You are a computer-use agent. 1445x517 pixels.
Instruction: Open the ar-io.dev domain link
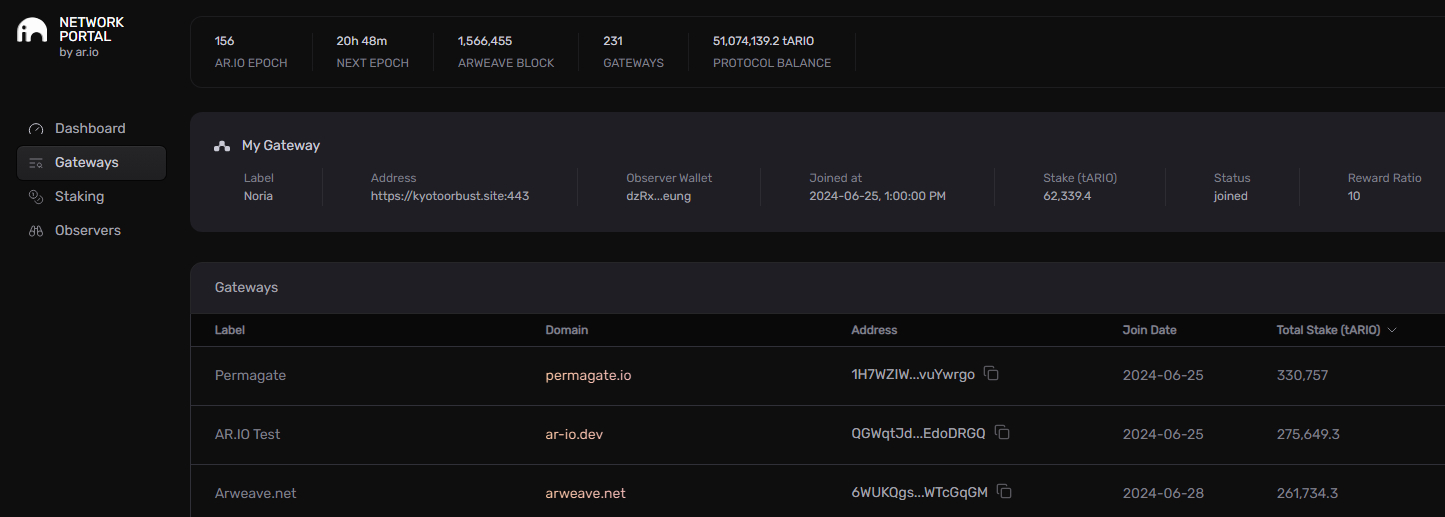click(574, 435)
